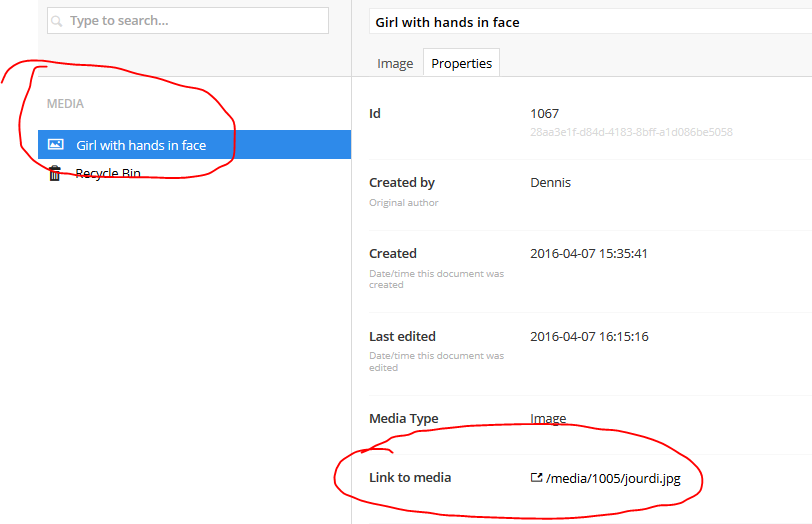812x524 pixels.
Task: Click the author name Dennis
Action: click(549, 183)
